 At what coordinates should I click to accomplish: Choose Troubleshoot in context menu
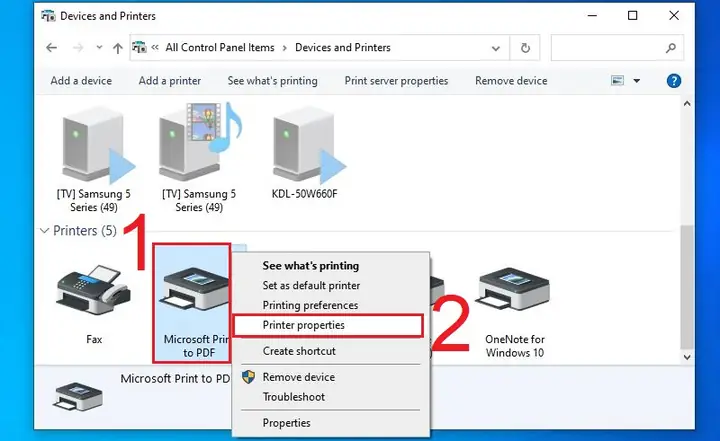pyautogui.click(x=293, y=397)
